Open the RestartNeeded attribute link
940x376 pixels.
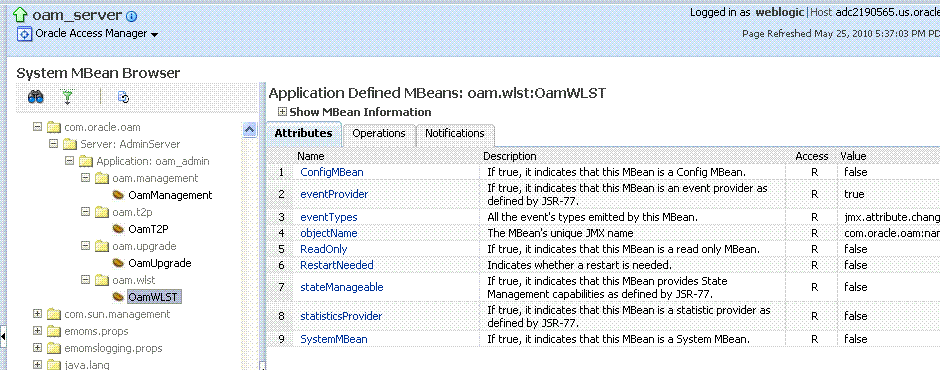click(336, 265)
